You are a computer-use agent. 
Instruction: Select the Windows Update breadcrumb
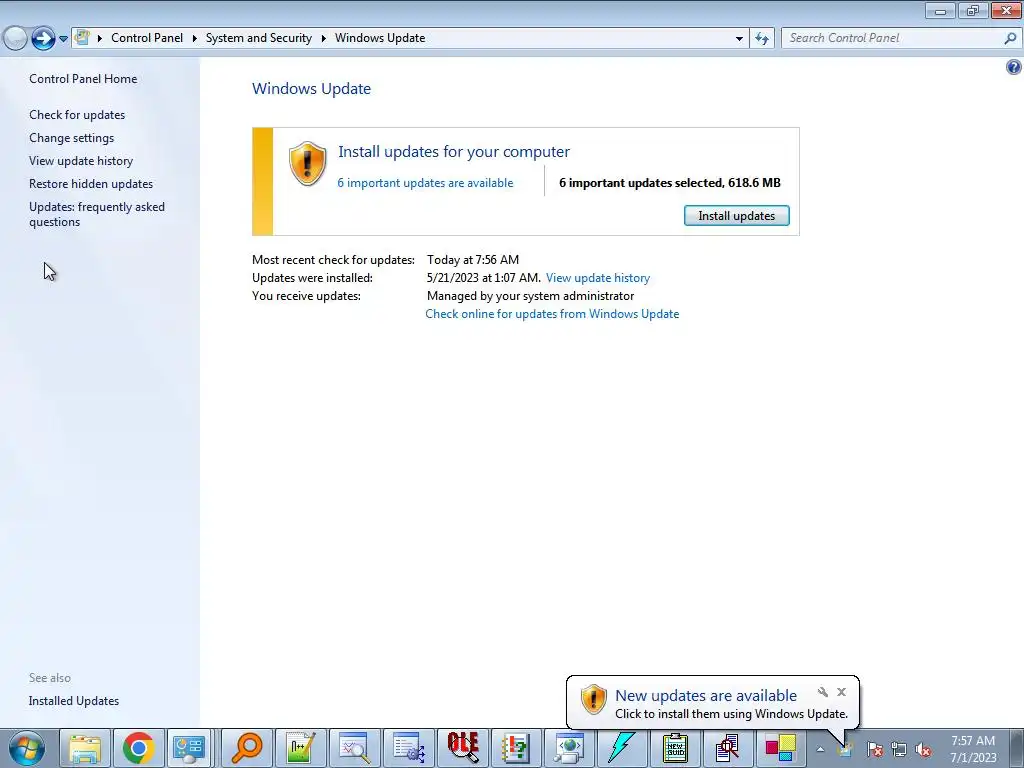tap(380, 38)
